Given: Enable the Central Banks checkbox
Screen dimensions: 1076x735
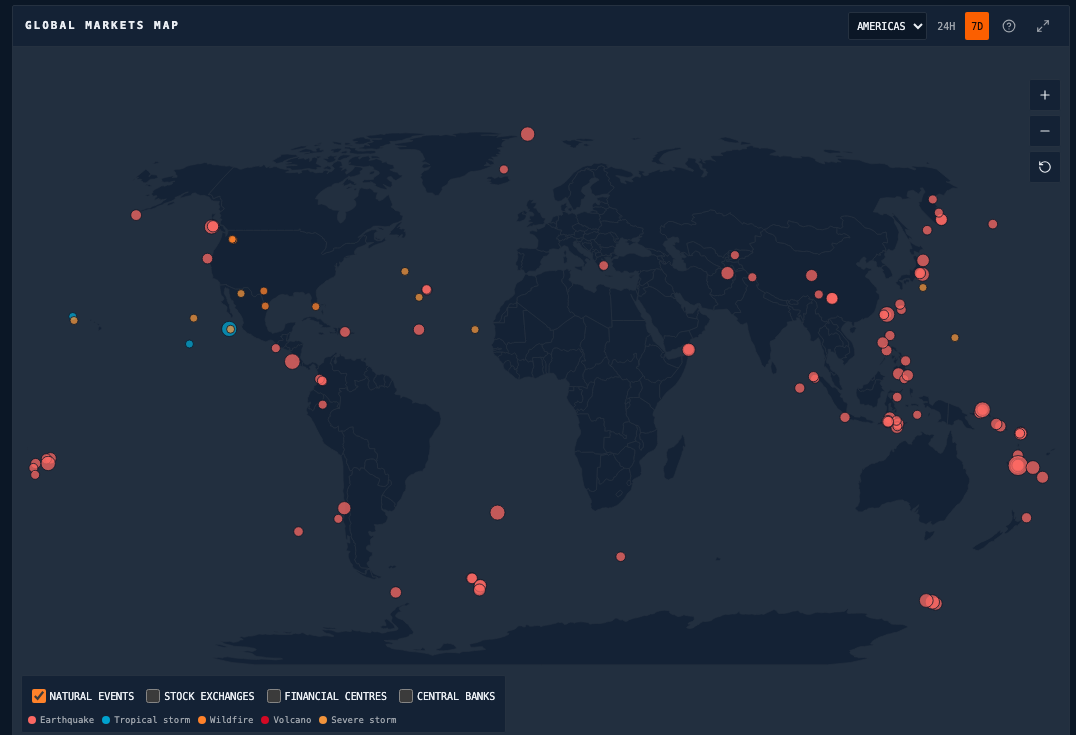Looking at the screenshot, I should tap(406, 696).
